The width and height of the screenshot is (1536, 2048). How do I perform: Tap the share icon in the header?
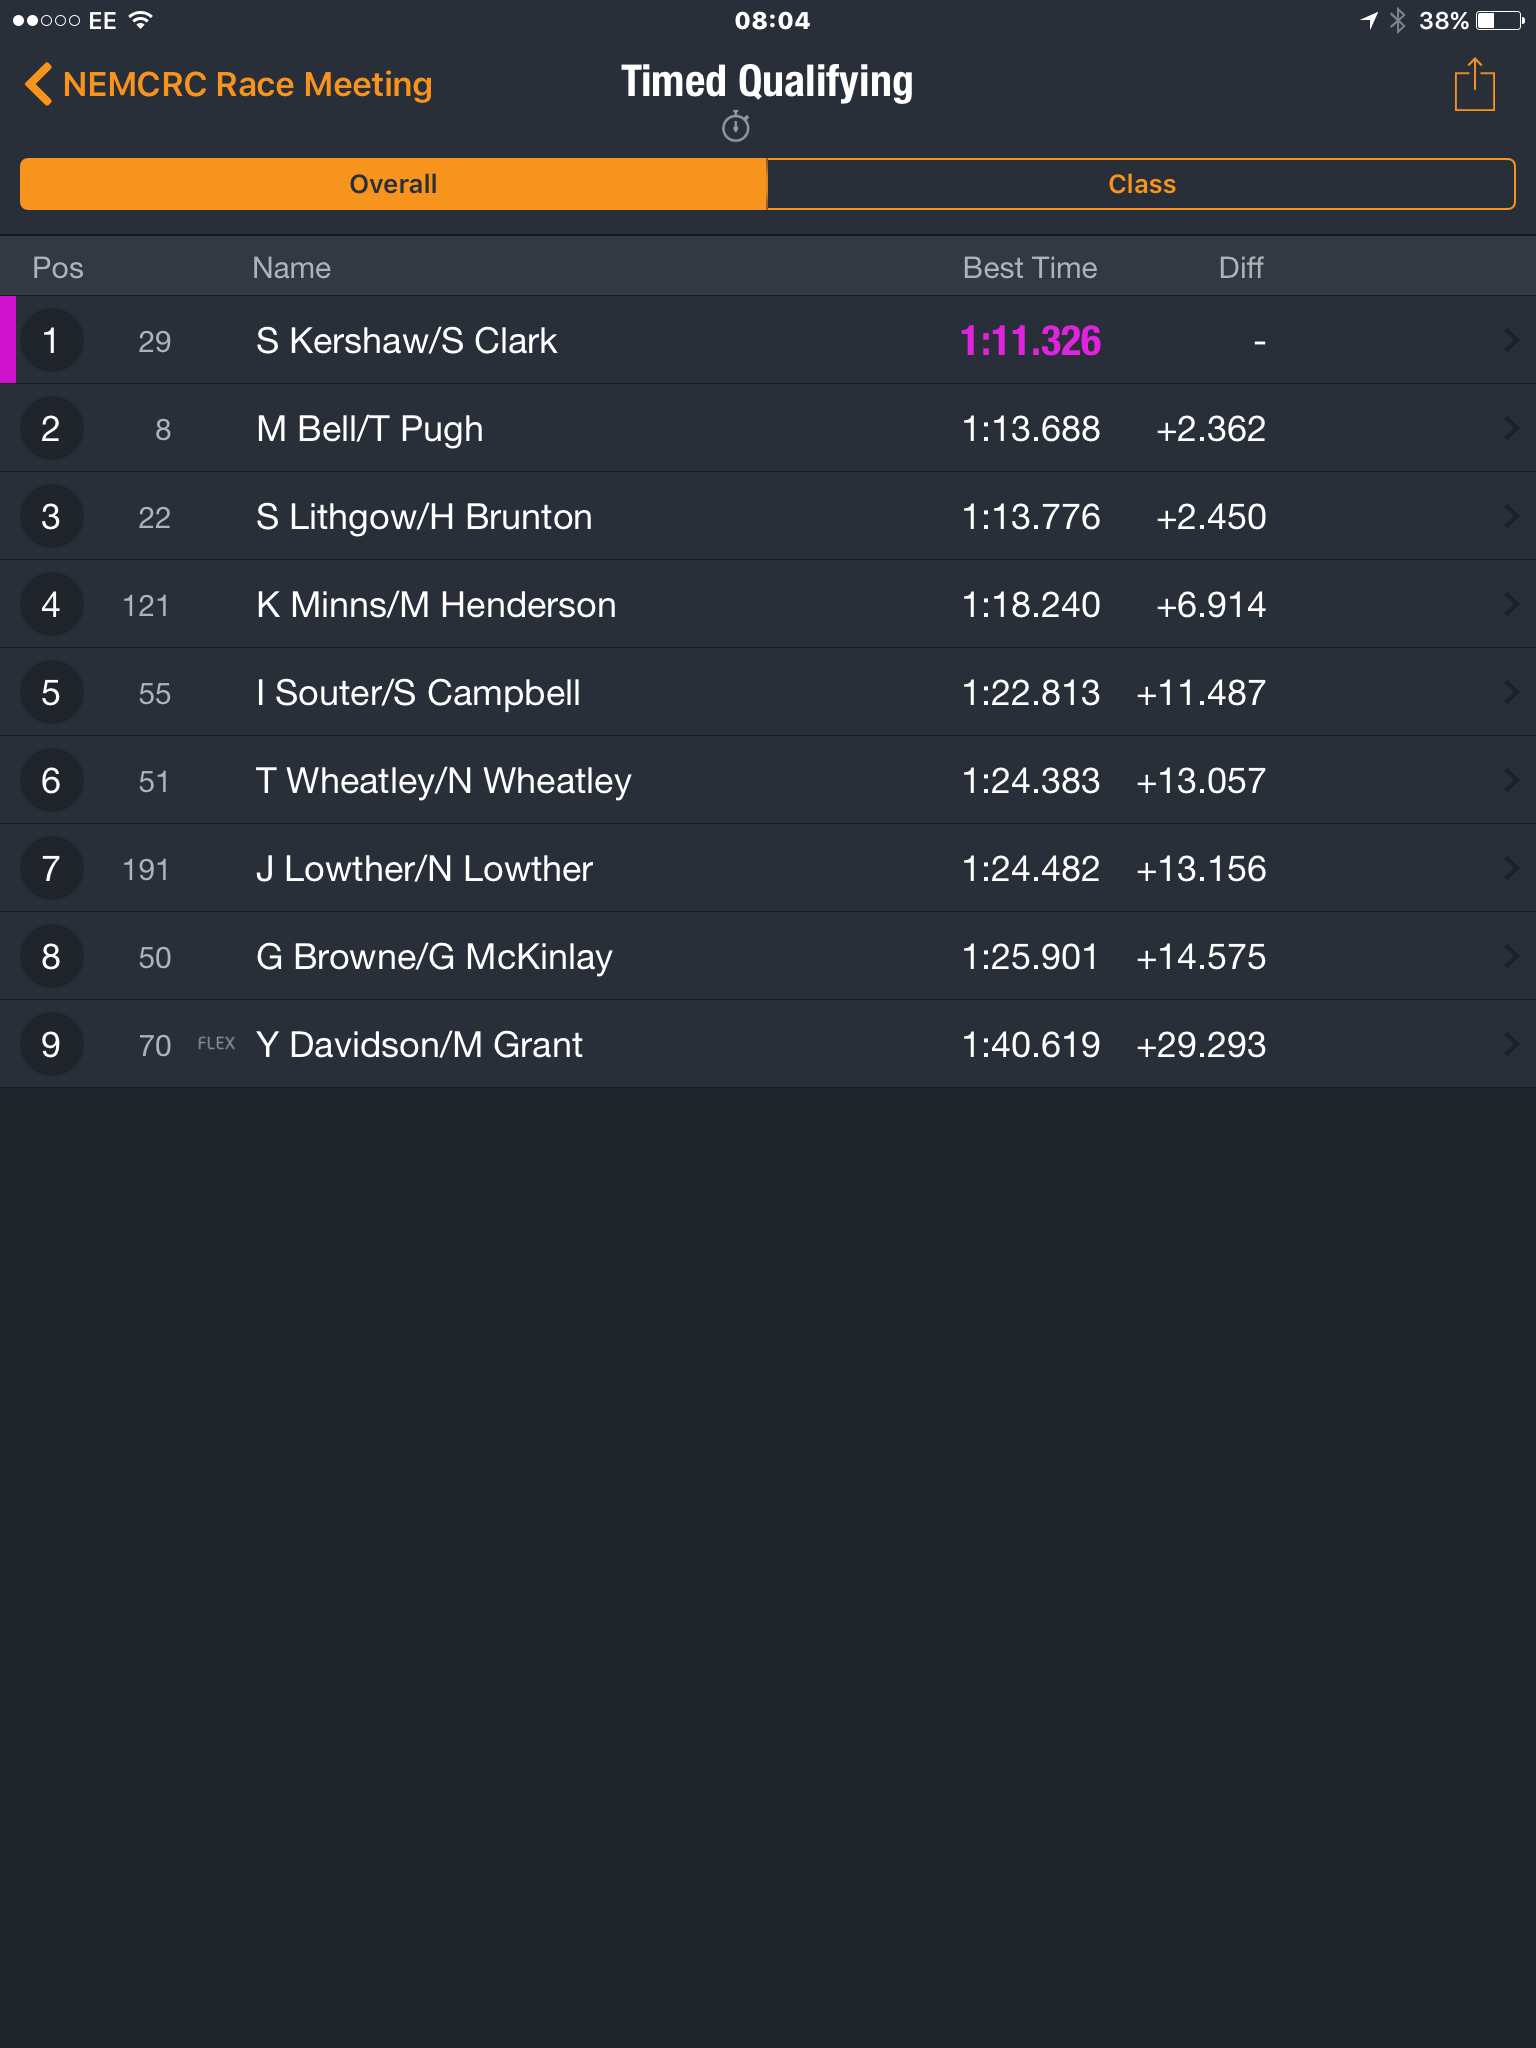coord(1474,85)
